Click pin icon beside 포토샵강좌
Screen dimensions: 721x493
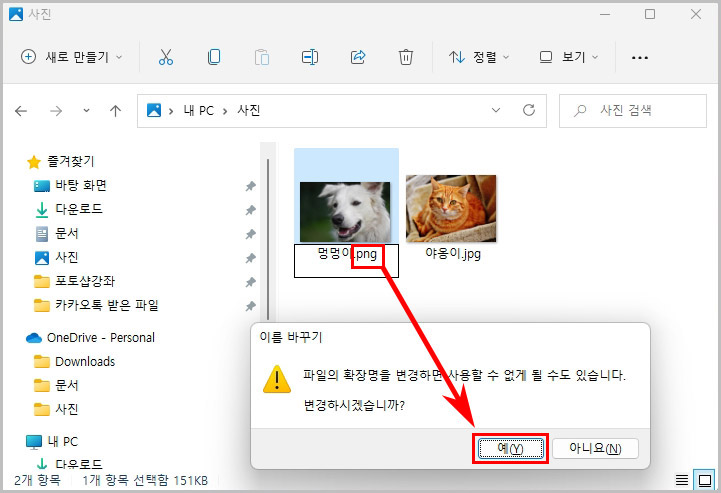(251, 282)
